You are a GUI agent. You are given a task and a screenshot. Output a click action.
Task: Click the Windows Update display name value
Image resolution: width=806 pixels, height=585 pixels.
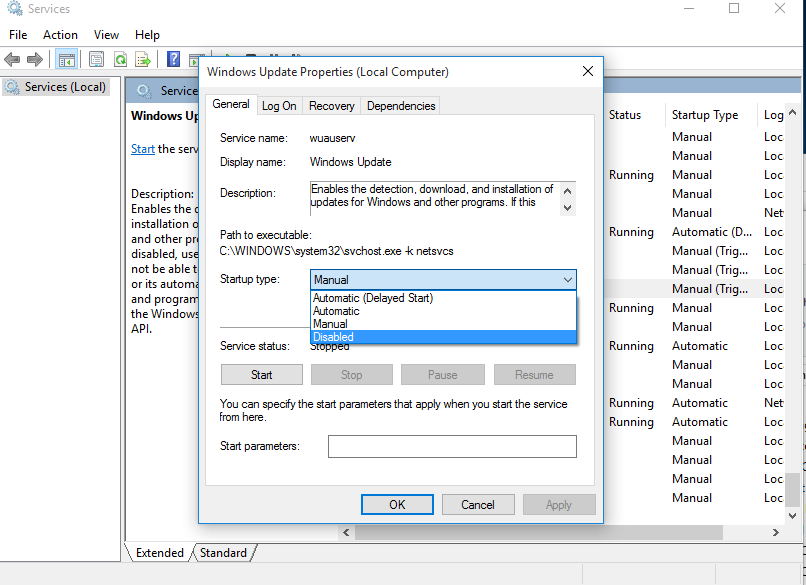[351, 162]
